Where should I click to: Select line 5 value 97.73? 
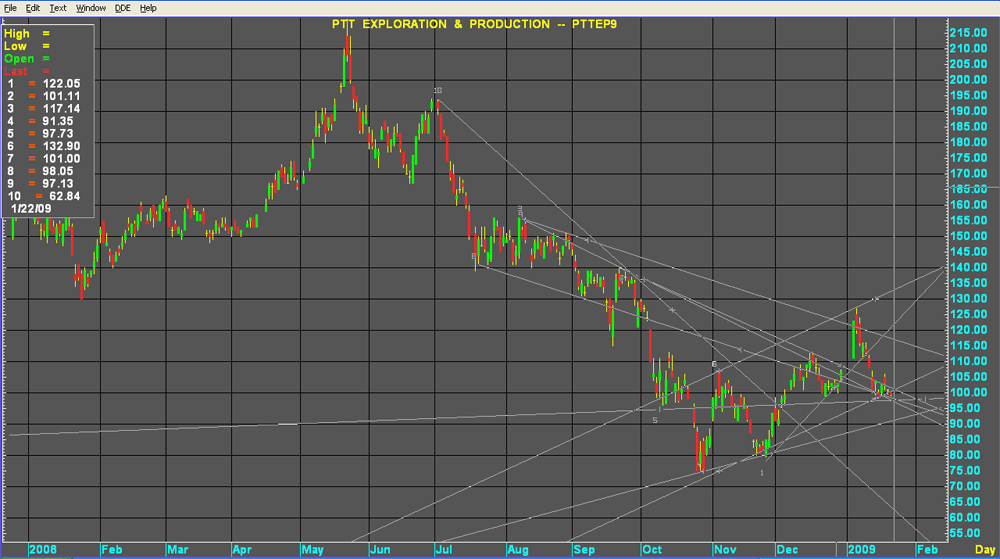58,134
